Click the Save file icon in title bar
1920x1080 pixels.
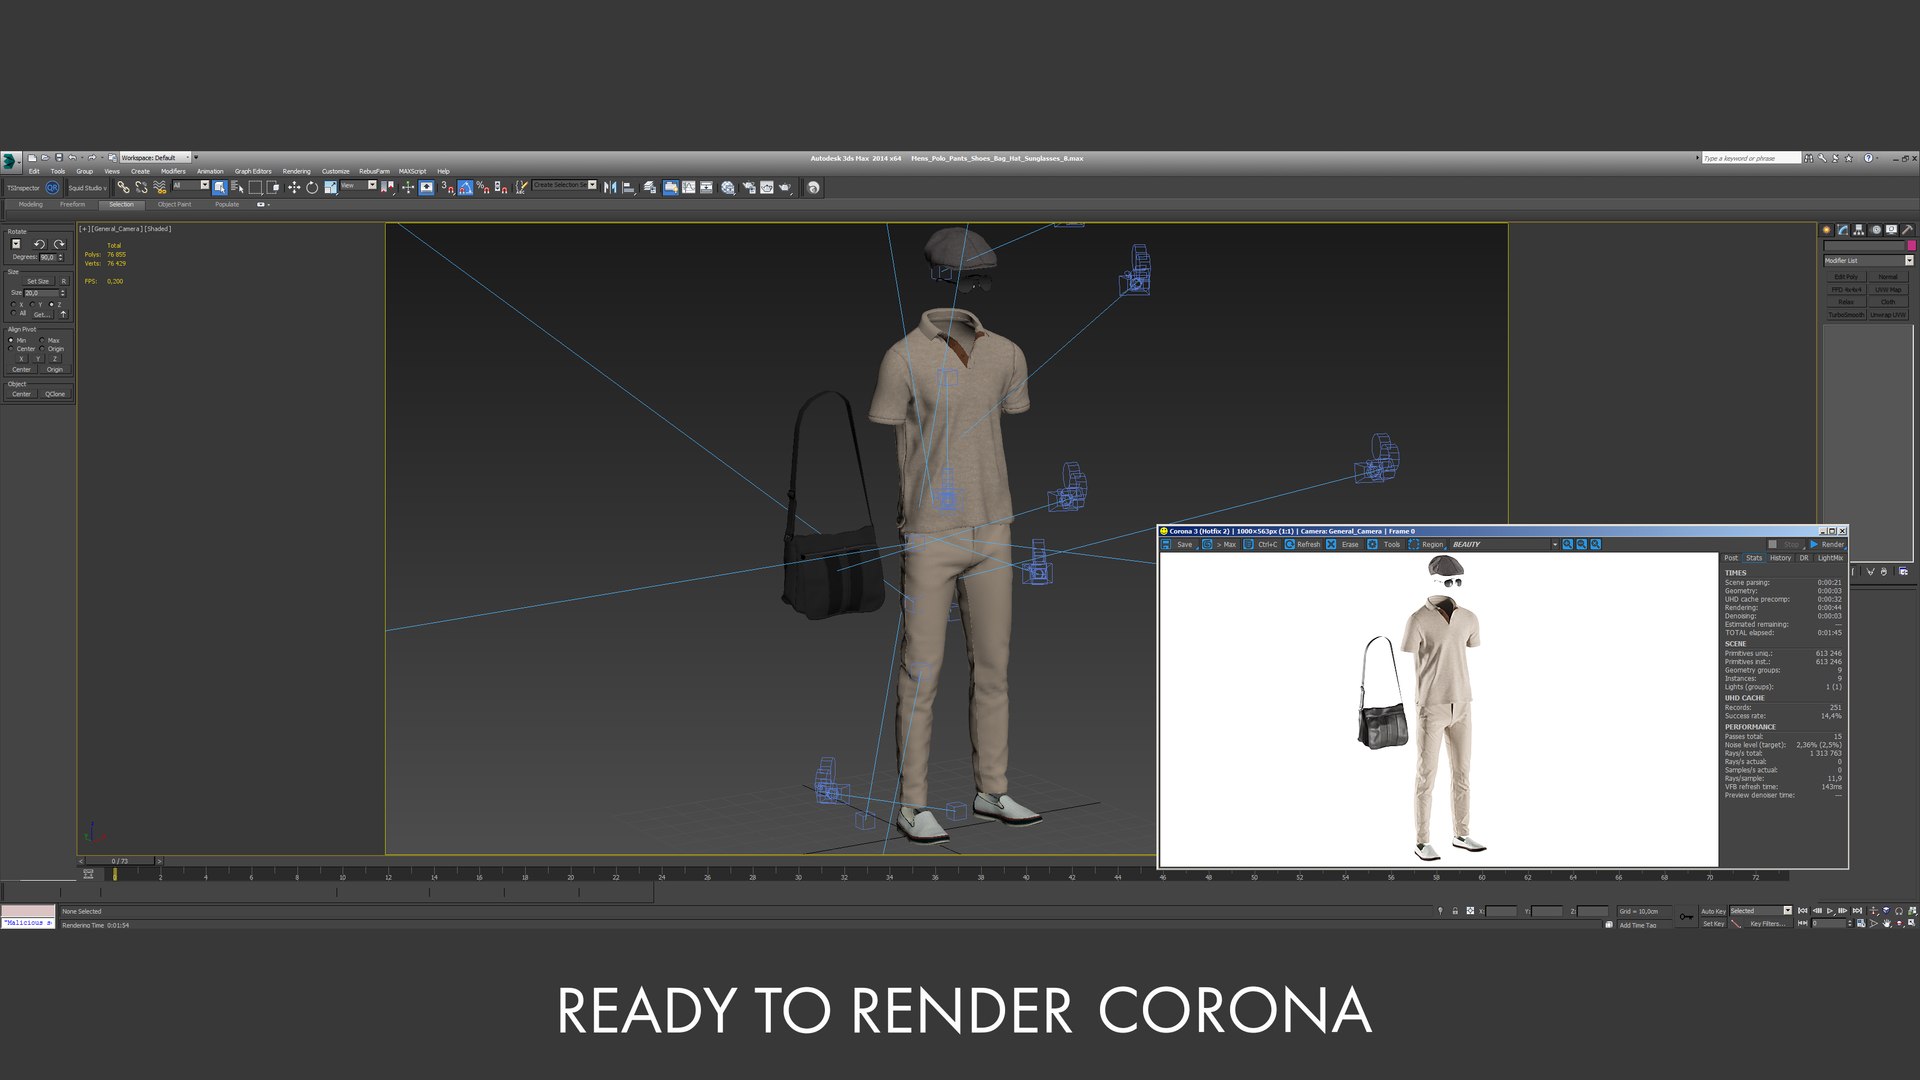pyautogui.click(x=59, y=157)
